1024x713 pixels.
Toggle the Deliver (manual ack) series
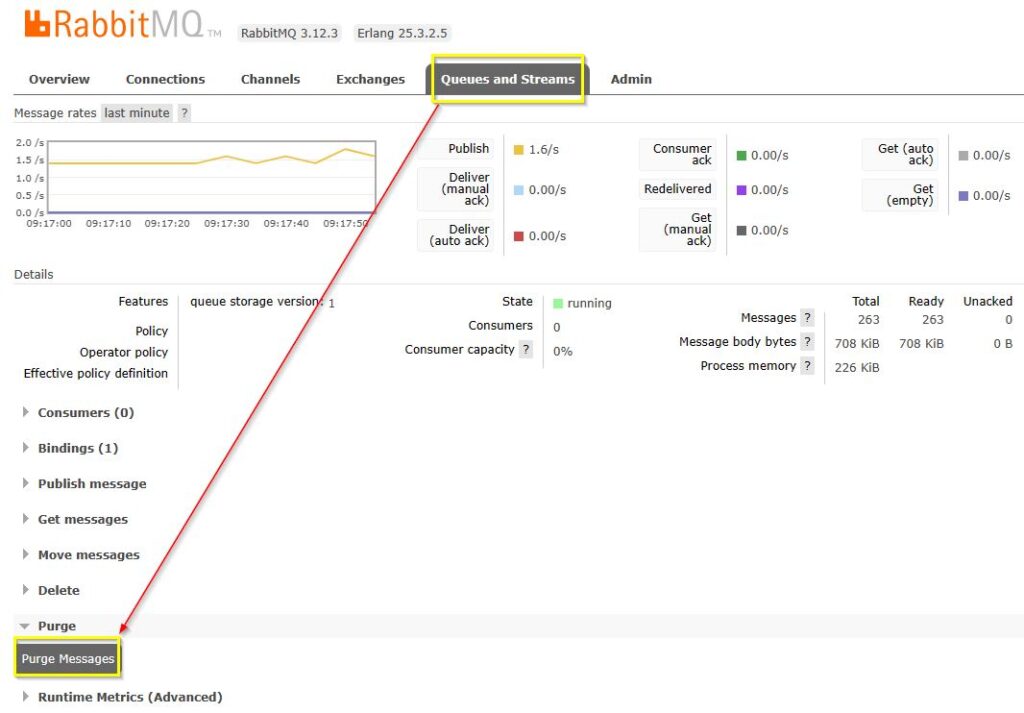point(455,189)
